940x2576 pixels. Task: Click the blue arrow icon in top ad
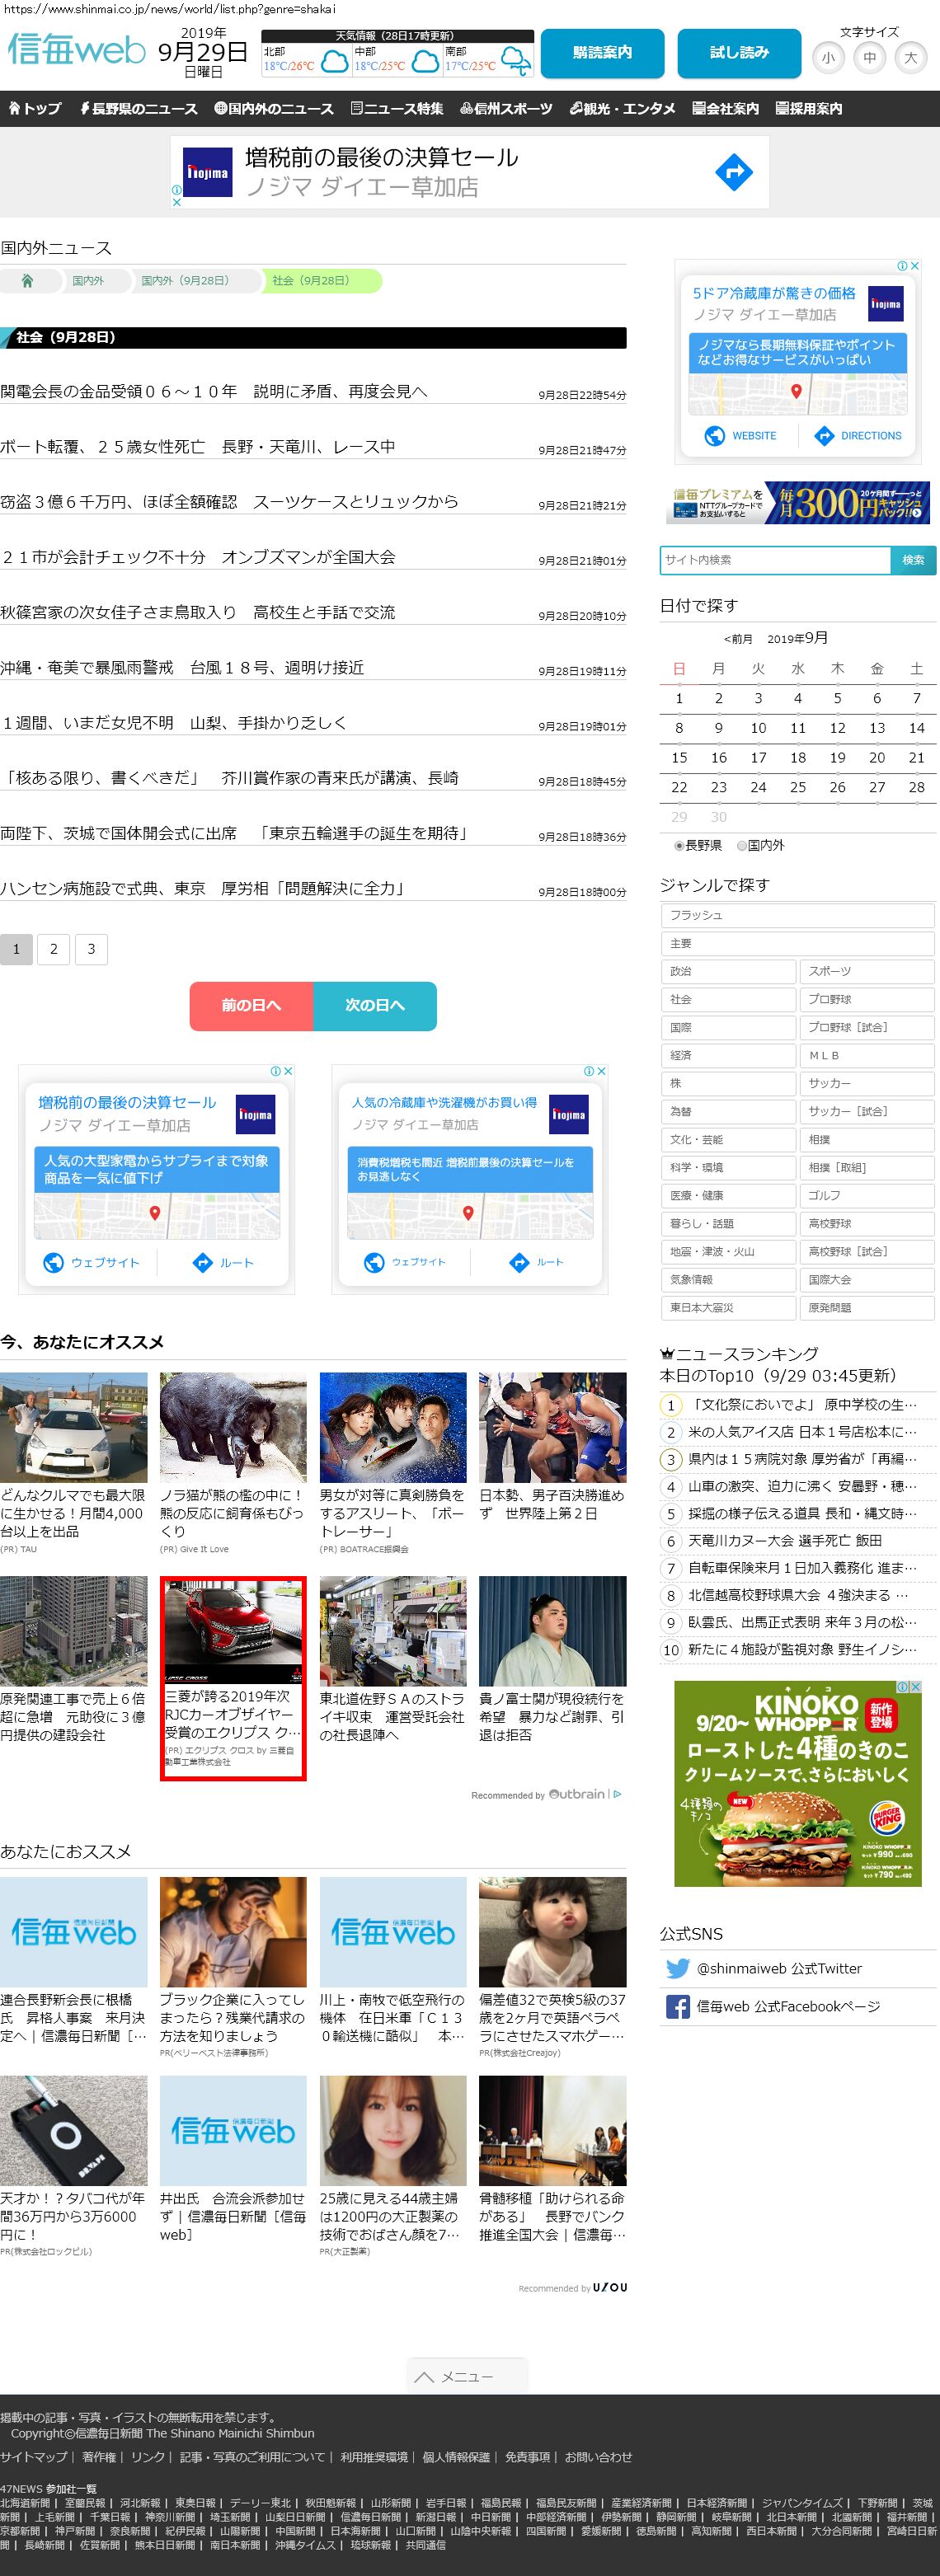[x=733, y=172]
